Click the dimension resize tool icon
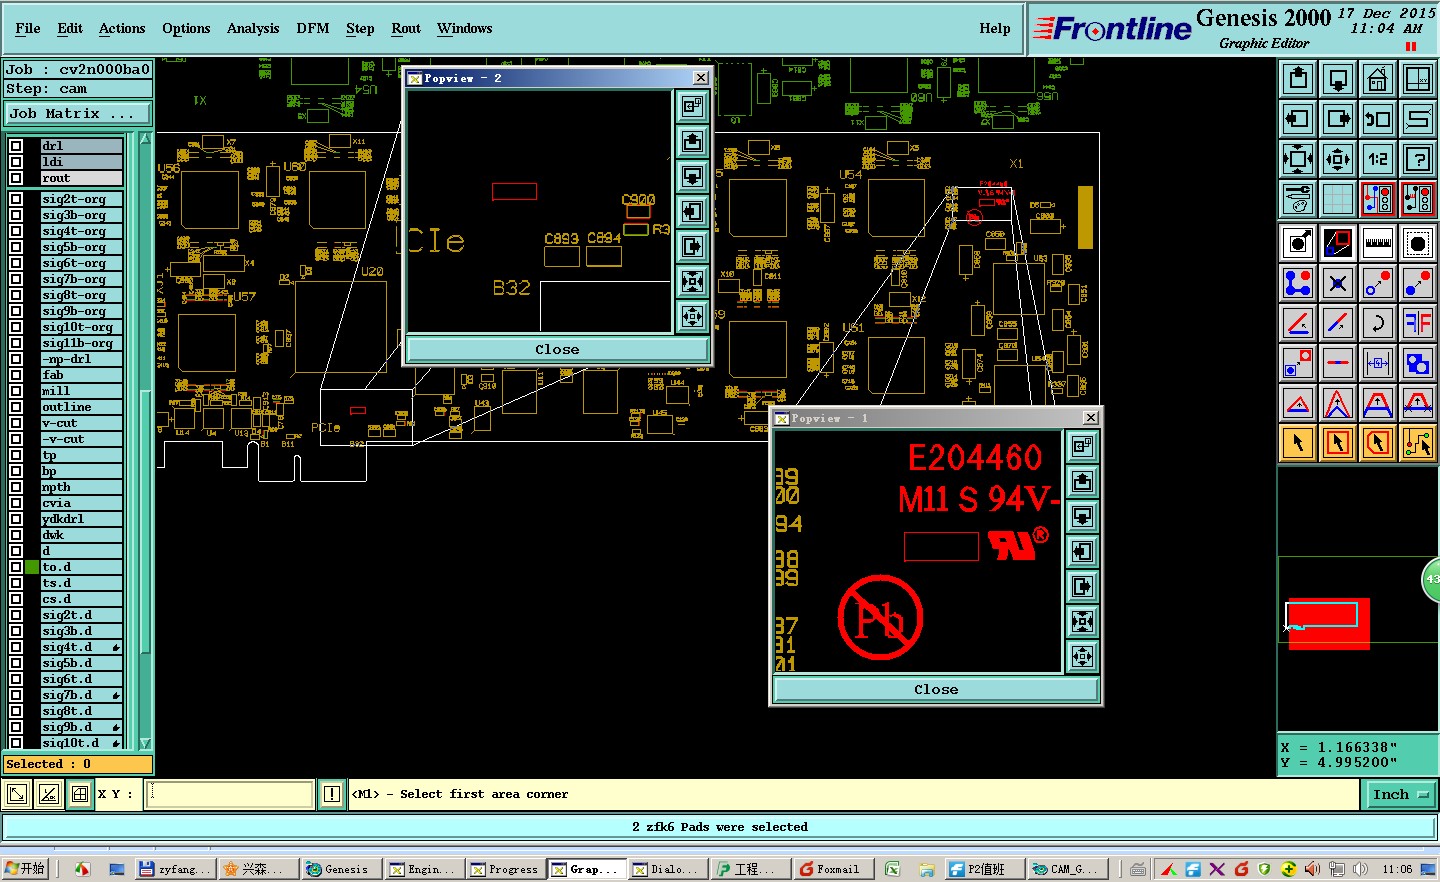The height and width of the screenshot is (882, 1440). [1378, 363]
